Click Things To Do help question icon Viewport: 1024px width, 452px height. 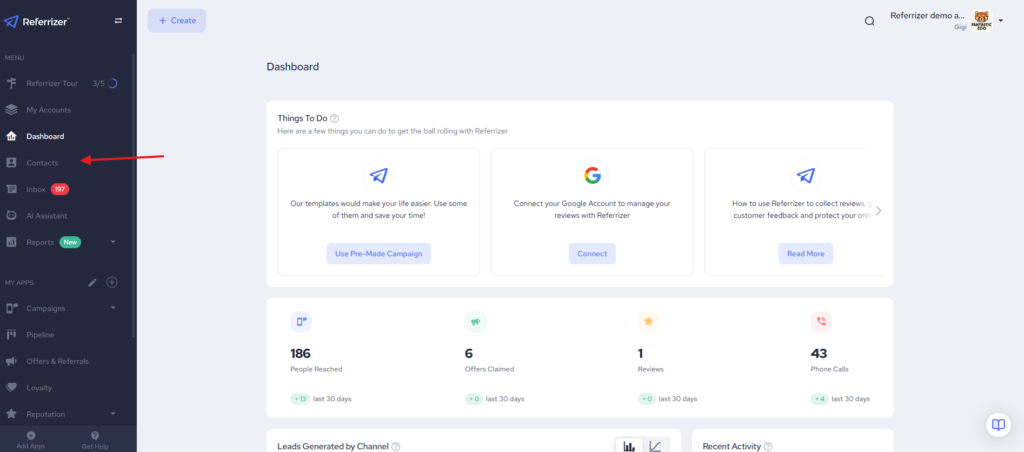(334, 118)
